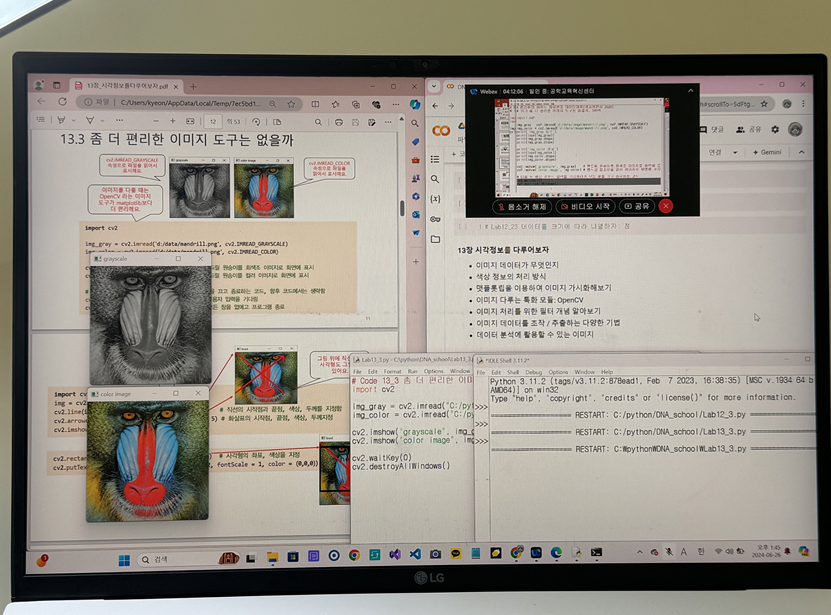Open Options menu in Lab13_3.py editor

point(434,371)
